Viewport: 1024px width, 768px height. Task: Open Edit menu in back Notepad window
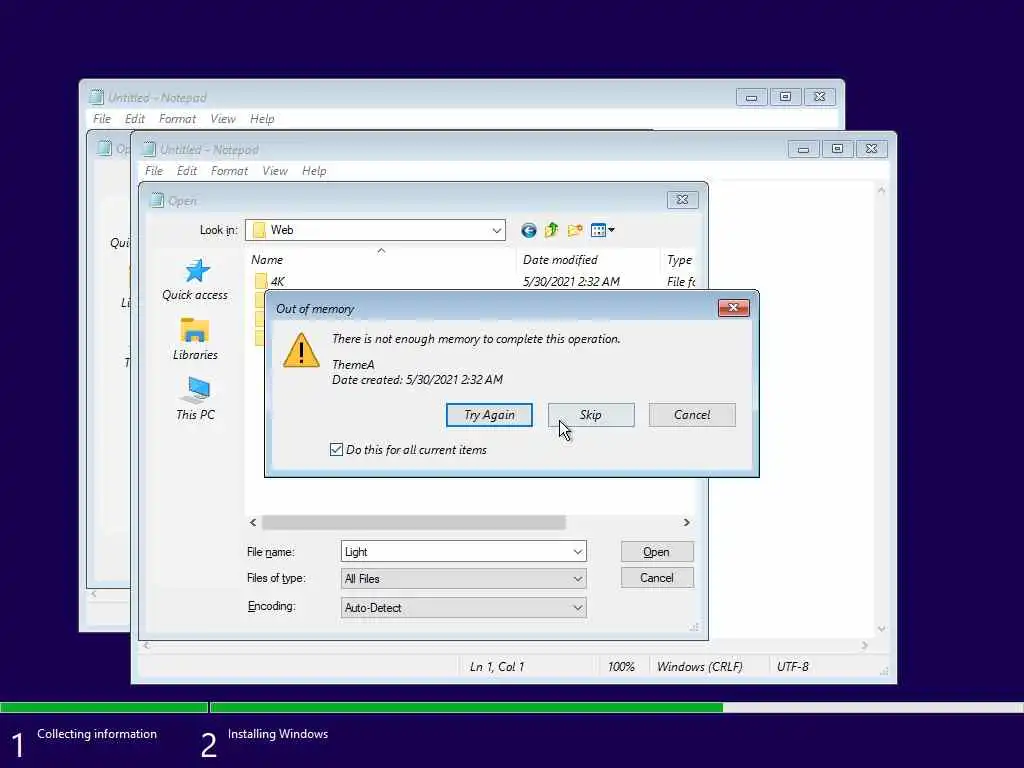pos(135,118)
